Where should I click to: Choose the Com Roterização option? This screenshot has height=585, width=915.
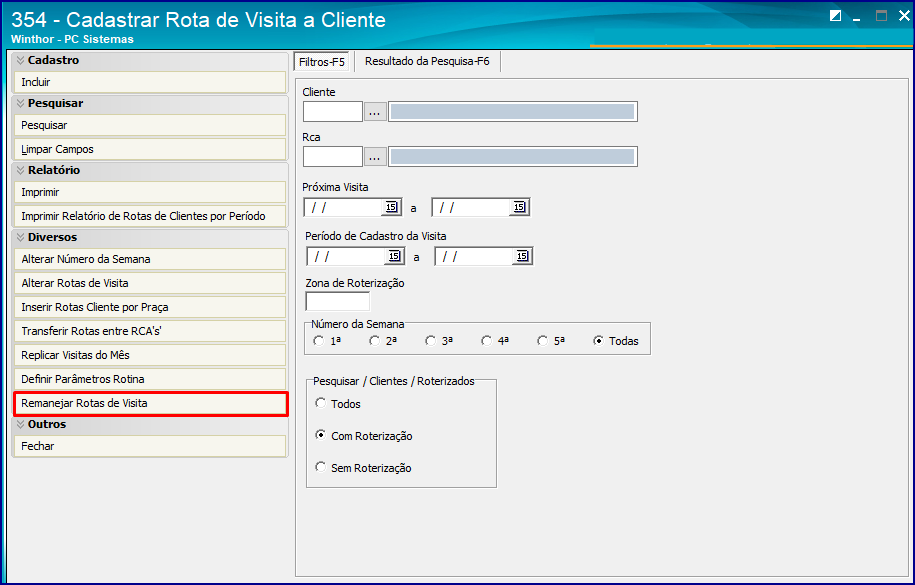[x=320, y=435]
